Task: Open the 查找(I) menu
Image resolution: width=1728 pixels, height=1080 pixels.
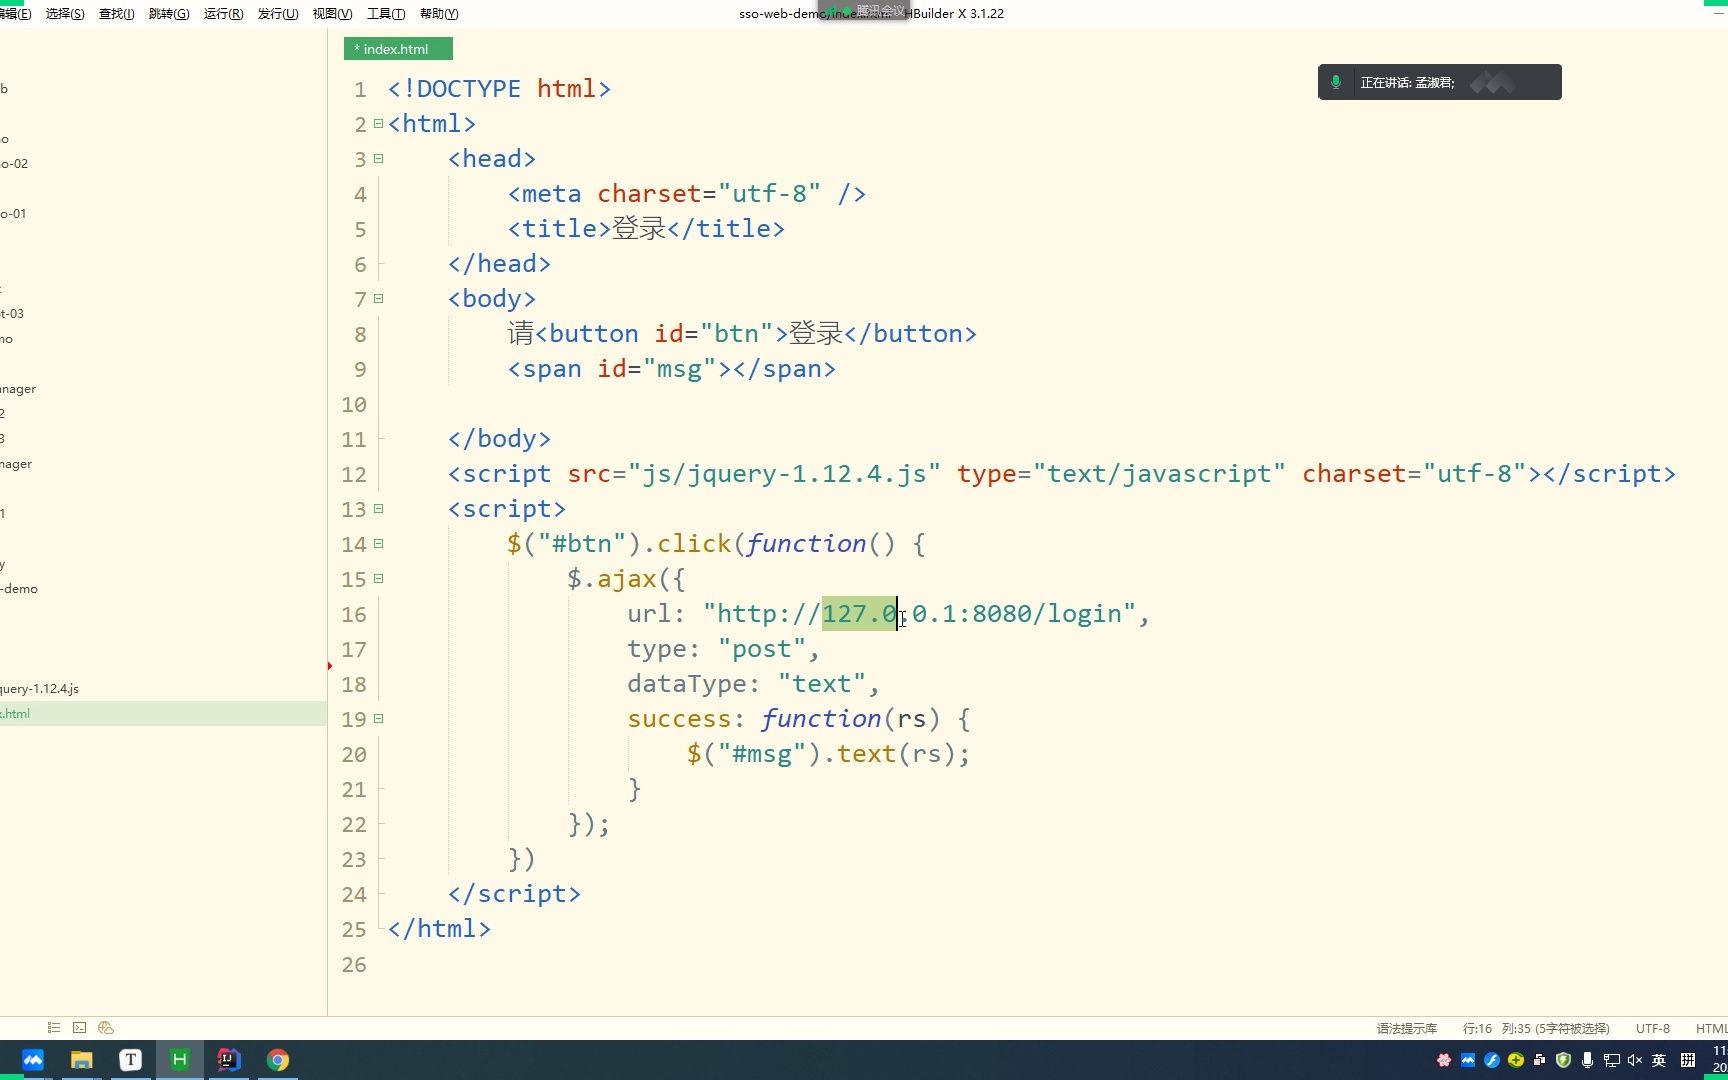Action: pyautogui.click(x=116, y=14)
